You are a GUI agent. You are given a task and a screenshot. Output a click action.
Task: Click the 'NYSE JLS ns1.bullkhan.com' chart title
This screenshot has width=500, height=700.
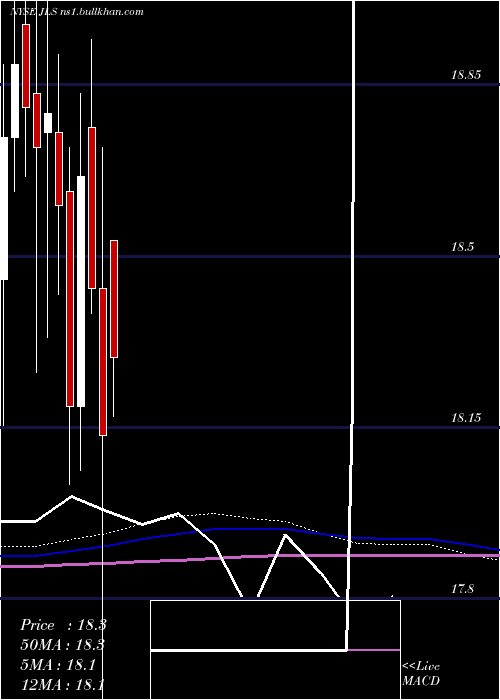[76, 12]
